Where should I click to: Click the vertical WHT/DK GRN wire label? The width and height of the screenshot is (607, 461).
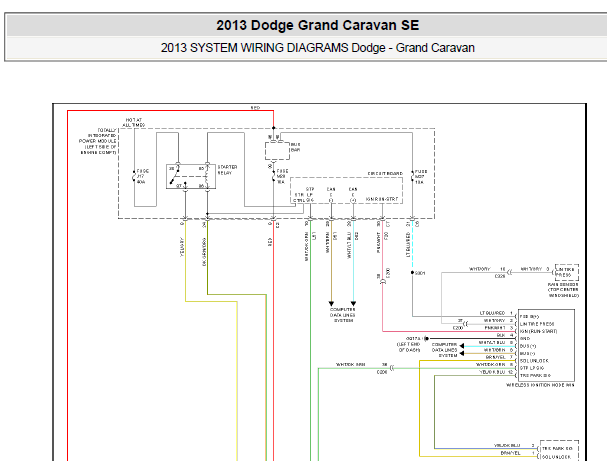click(x=307, y=246)
